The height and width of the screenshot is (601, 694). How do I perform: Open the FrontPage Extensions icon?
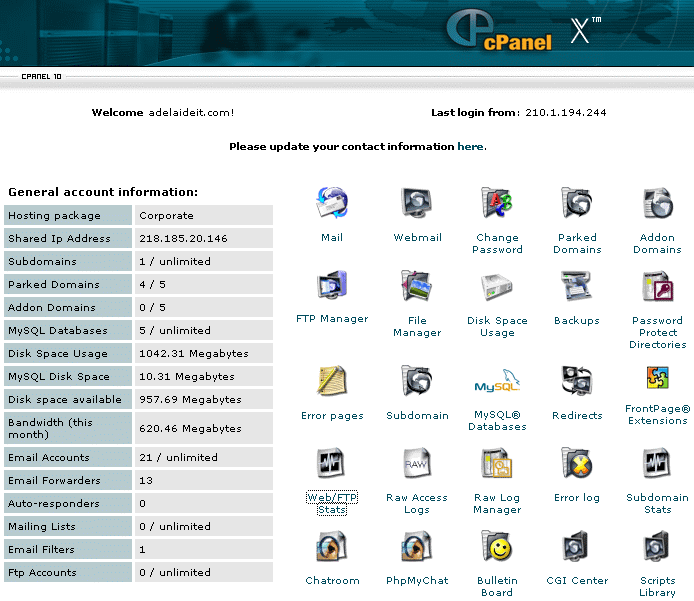[657, 380]
